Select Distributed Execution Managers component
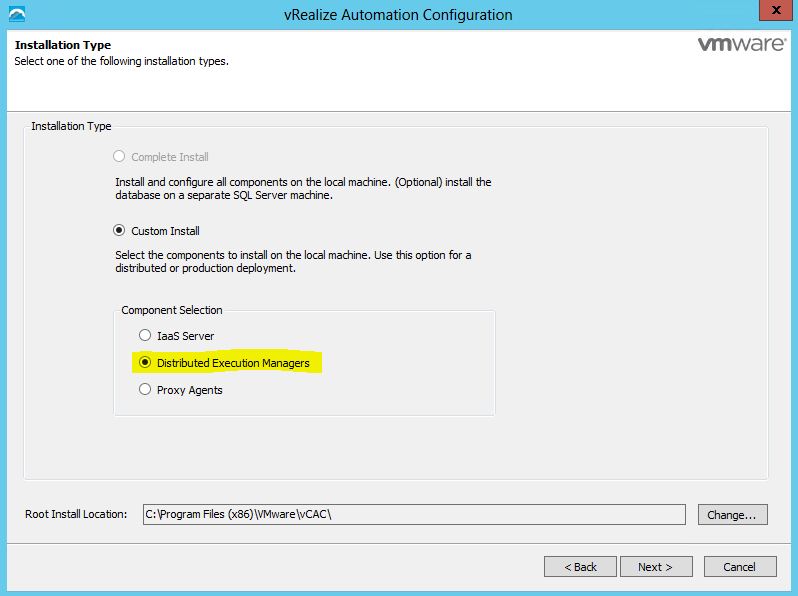This screenshot has width=798, height=596. (x=145, y=362)
